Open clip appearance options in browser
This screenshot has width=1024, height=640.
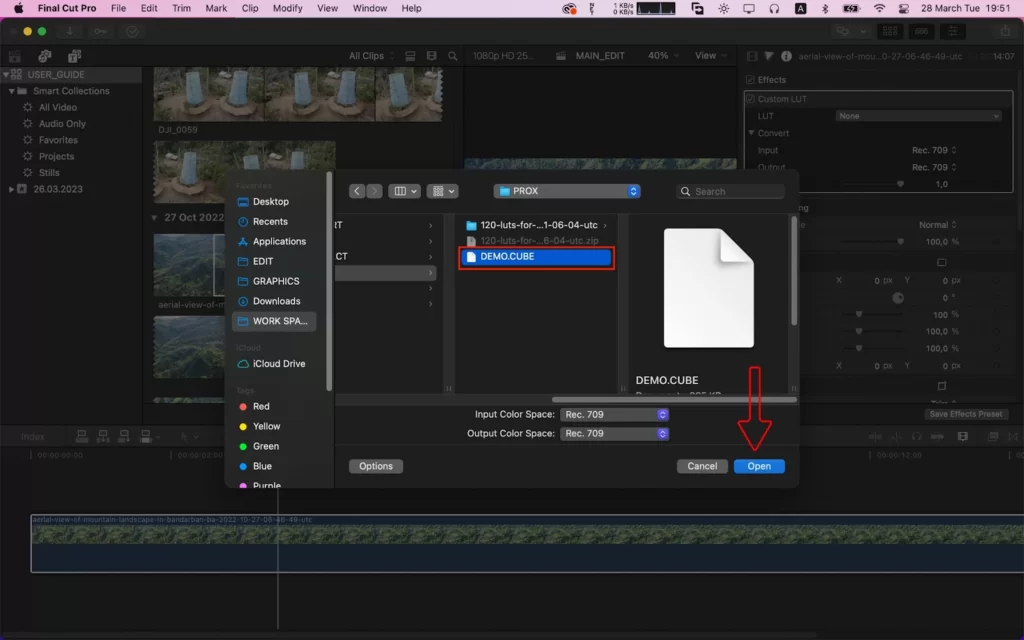coord(431,56)
